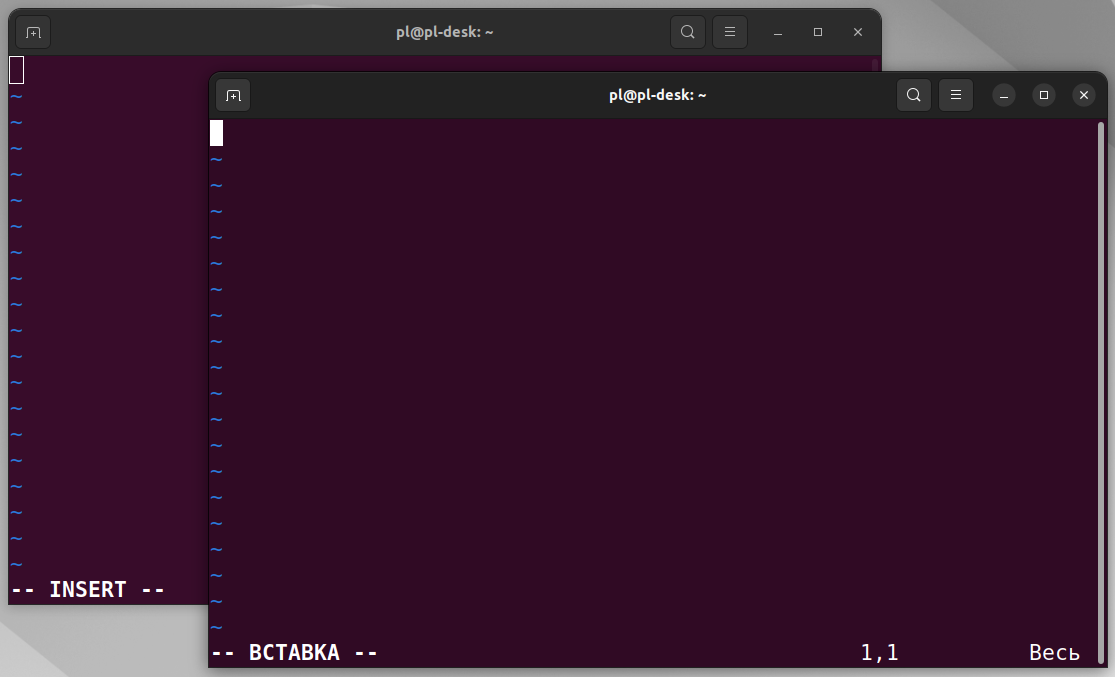The image size is (1115, 677).
Task: Maximize the front terminal window
Action: point(1044,95)
